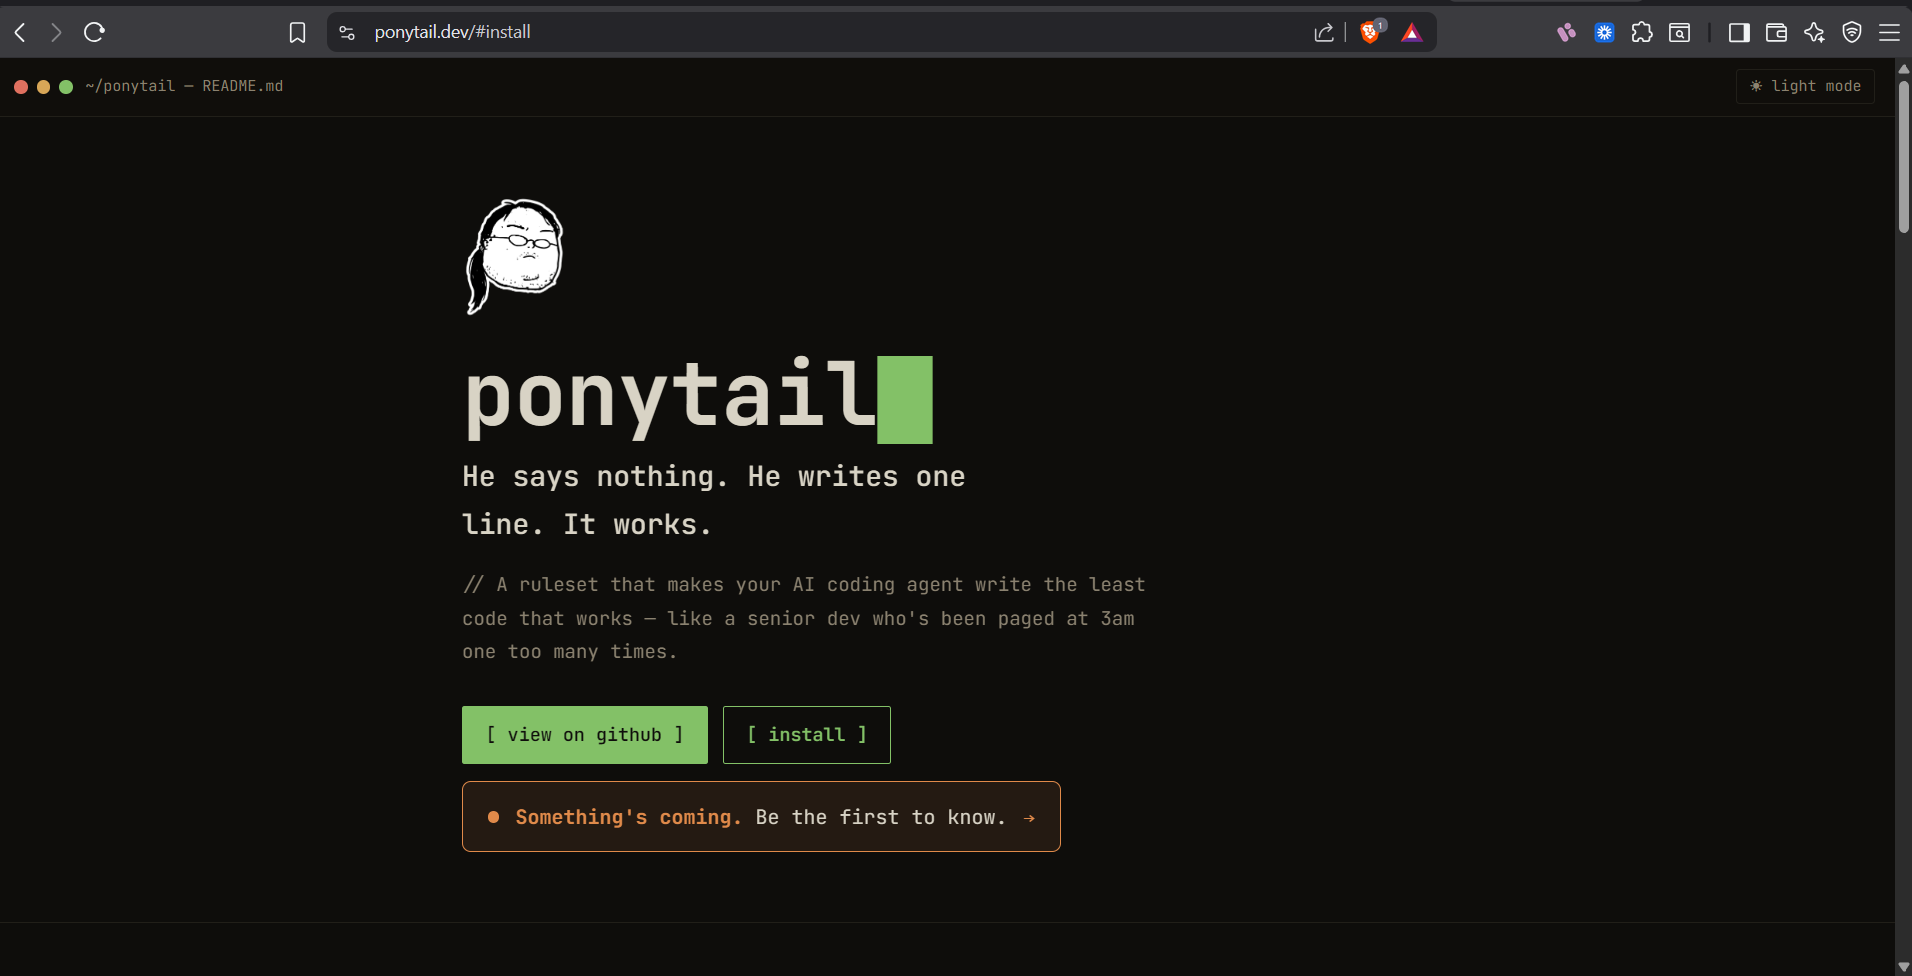Screen dimensions: 1912x976
Task: Open Brave Rewards triangle icon
Action: tap(1412, 33)
